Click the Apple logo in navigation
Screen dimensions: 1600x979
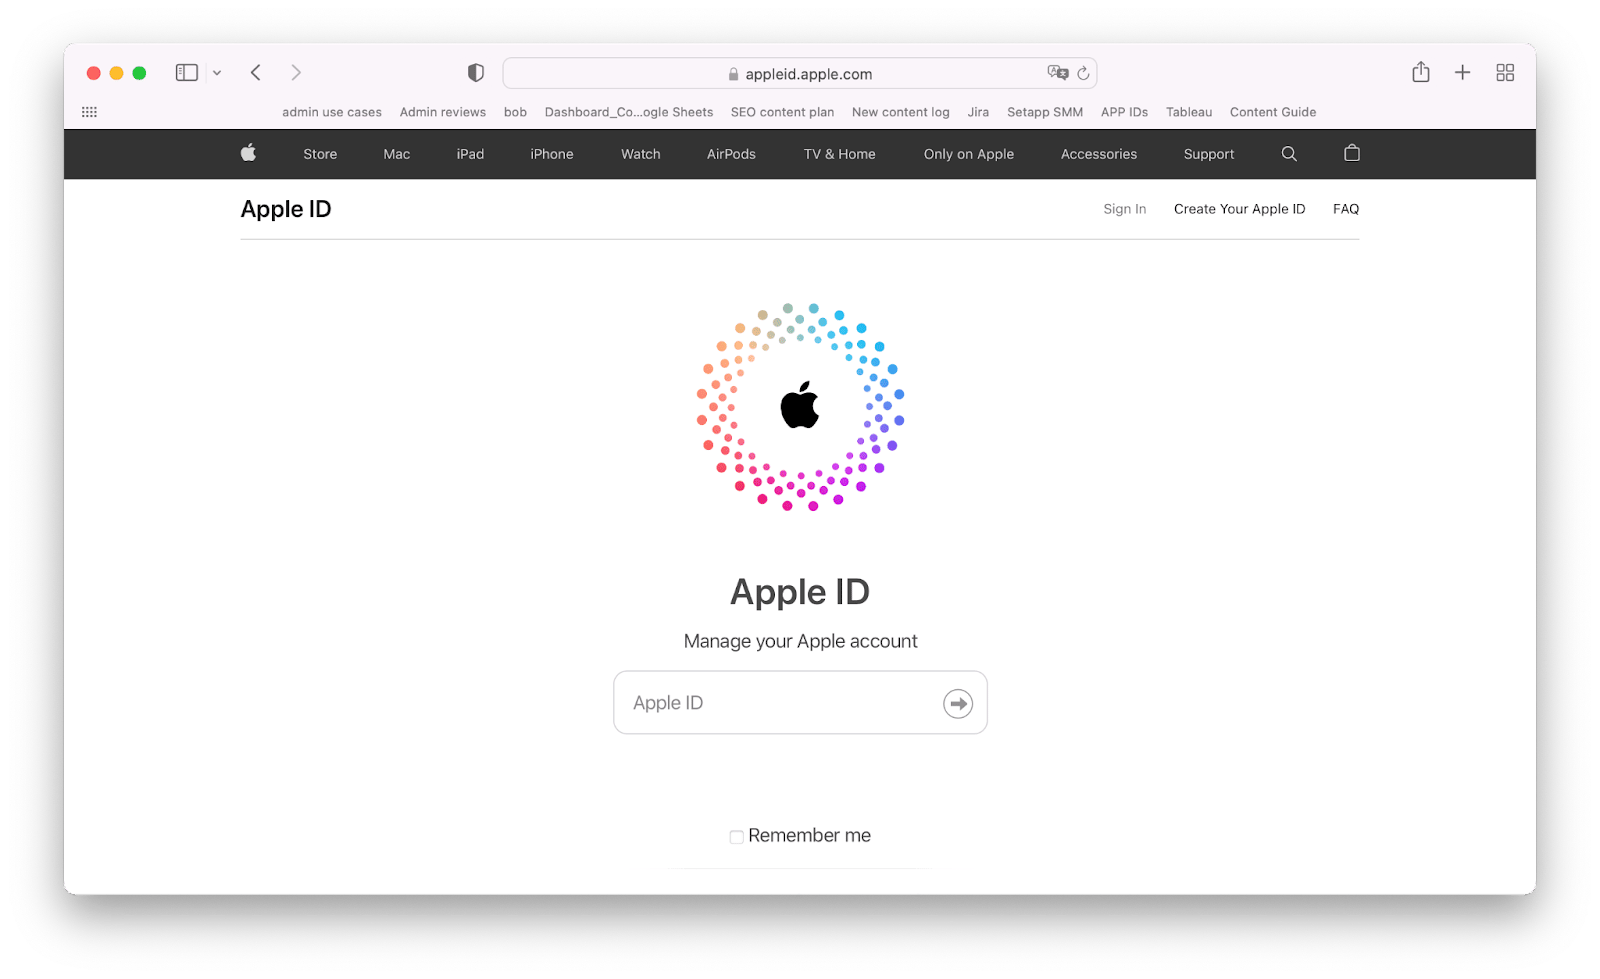(x=249, y=153)
